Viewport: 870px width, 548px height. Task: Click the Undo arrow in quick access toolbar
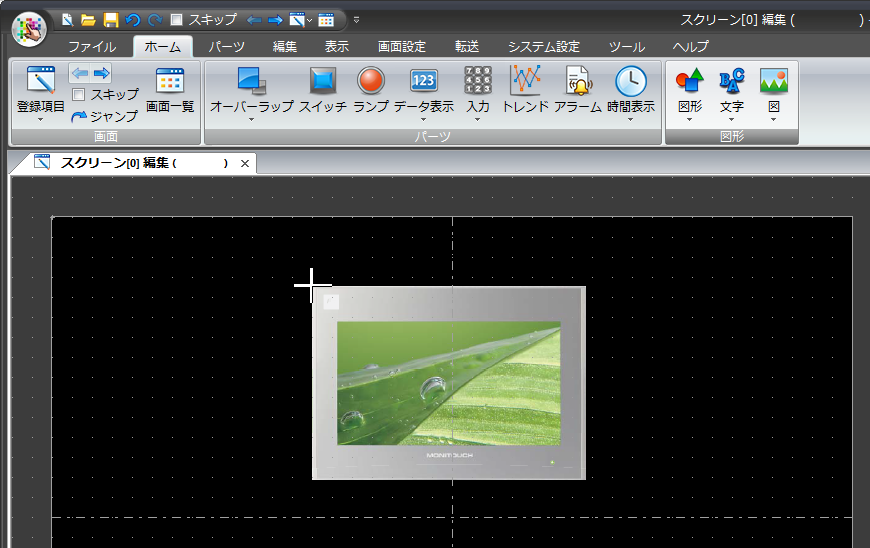(x=132, y=19)
